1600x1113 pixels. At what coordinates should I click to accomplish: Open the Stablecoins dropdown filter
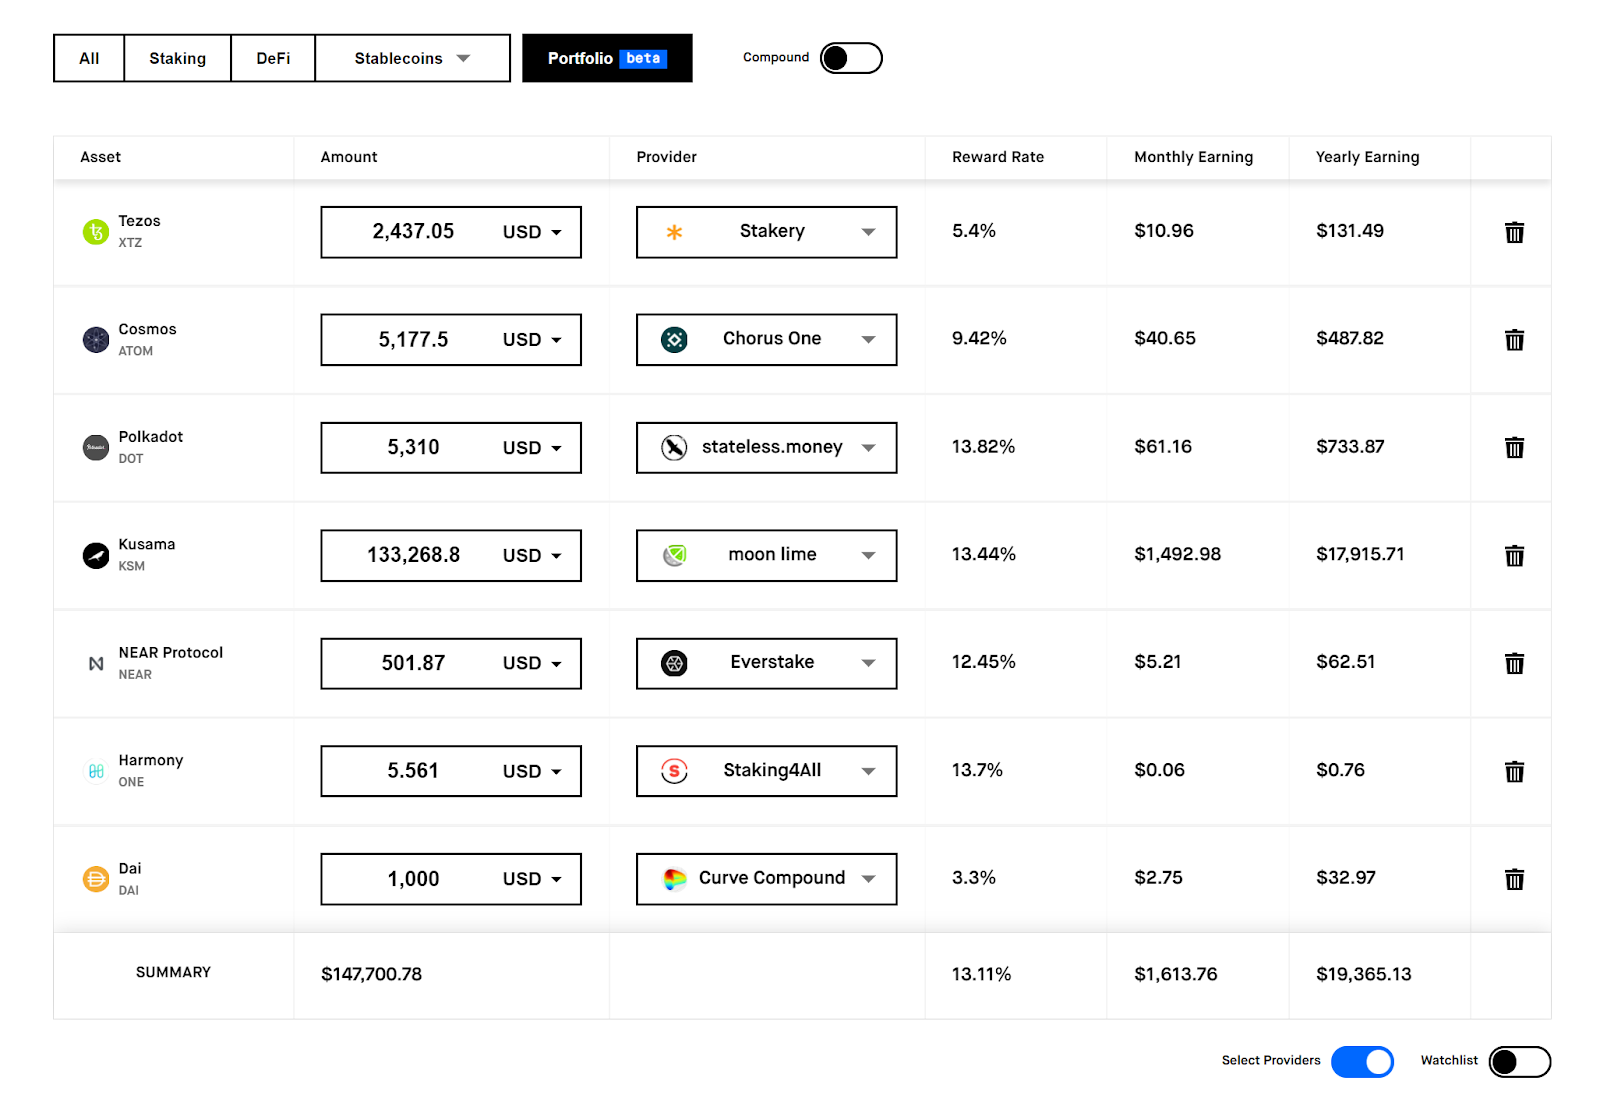412,58
